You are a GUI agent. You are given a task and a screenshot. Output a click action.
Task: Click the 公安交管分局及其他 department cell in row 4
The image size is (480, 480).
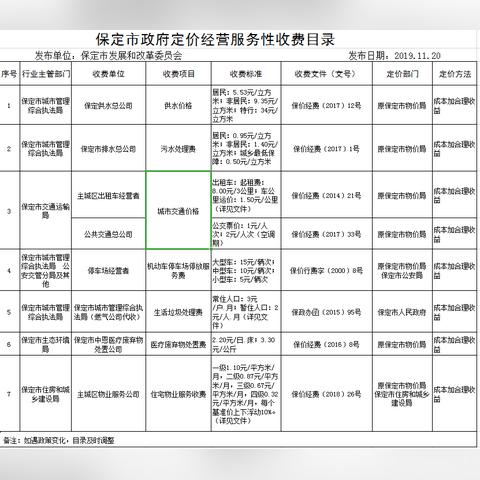[x=46, y=270]
